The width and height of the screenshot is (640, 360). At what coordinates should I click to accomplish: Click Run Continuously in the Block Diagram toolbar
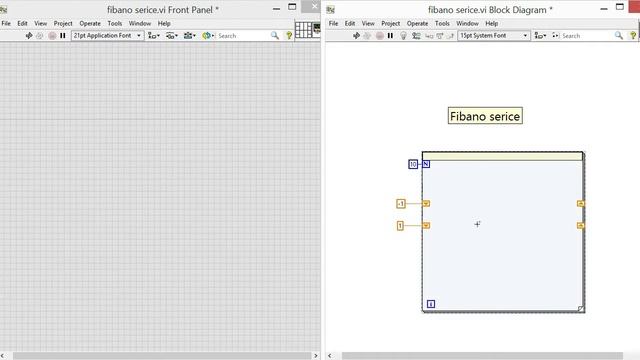(367, 36)
